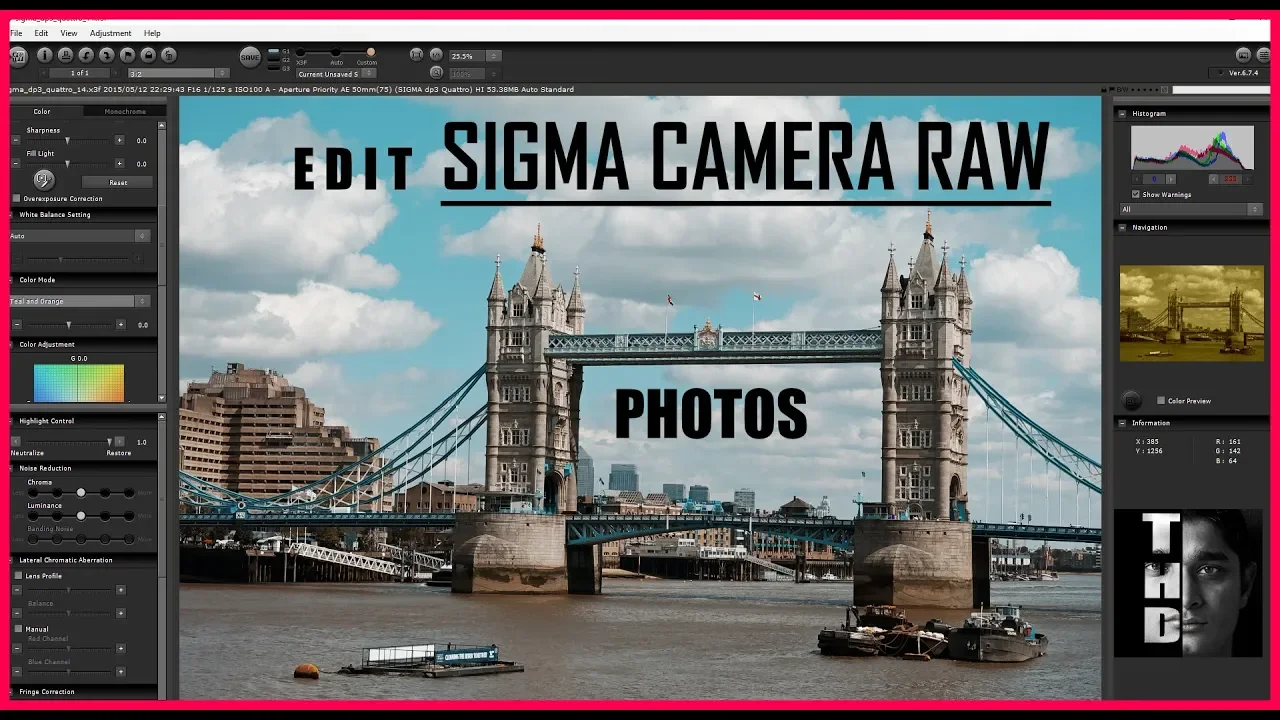
Task: Switch to the Monochrome tab
Action: click(x=125, y=111)
